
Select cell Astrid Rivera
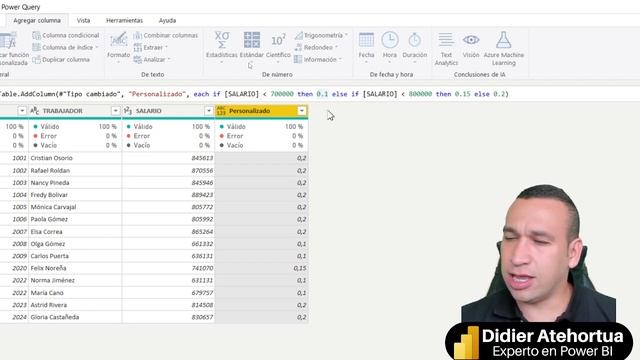(x=75, y=305)
